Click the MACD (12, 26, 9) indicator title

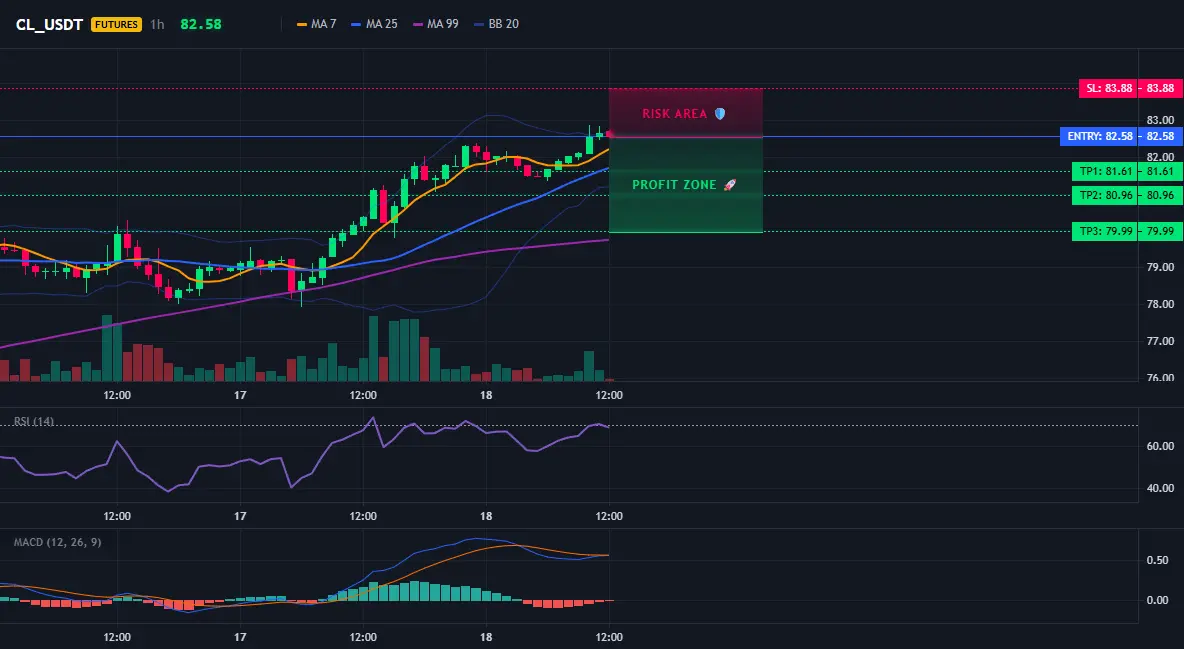[x=57, y=542]
